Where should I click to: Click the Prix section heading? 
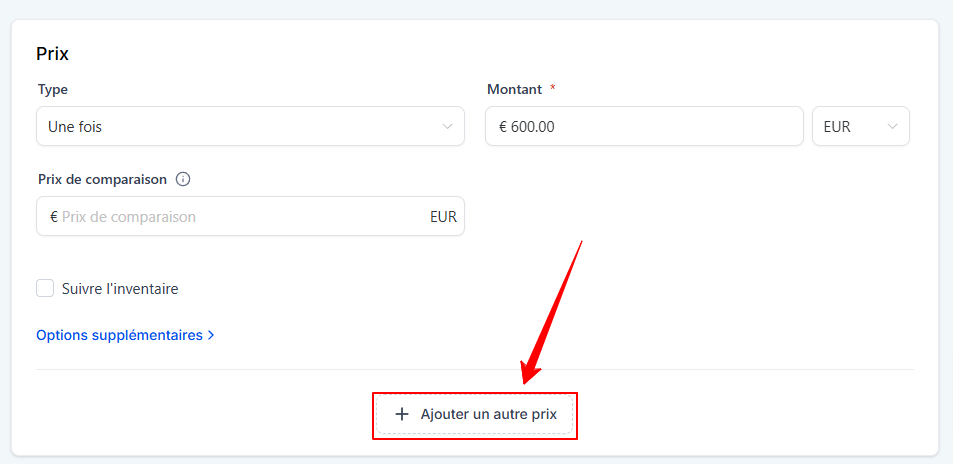click(x=53, y=54)
